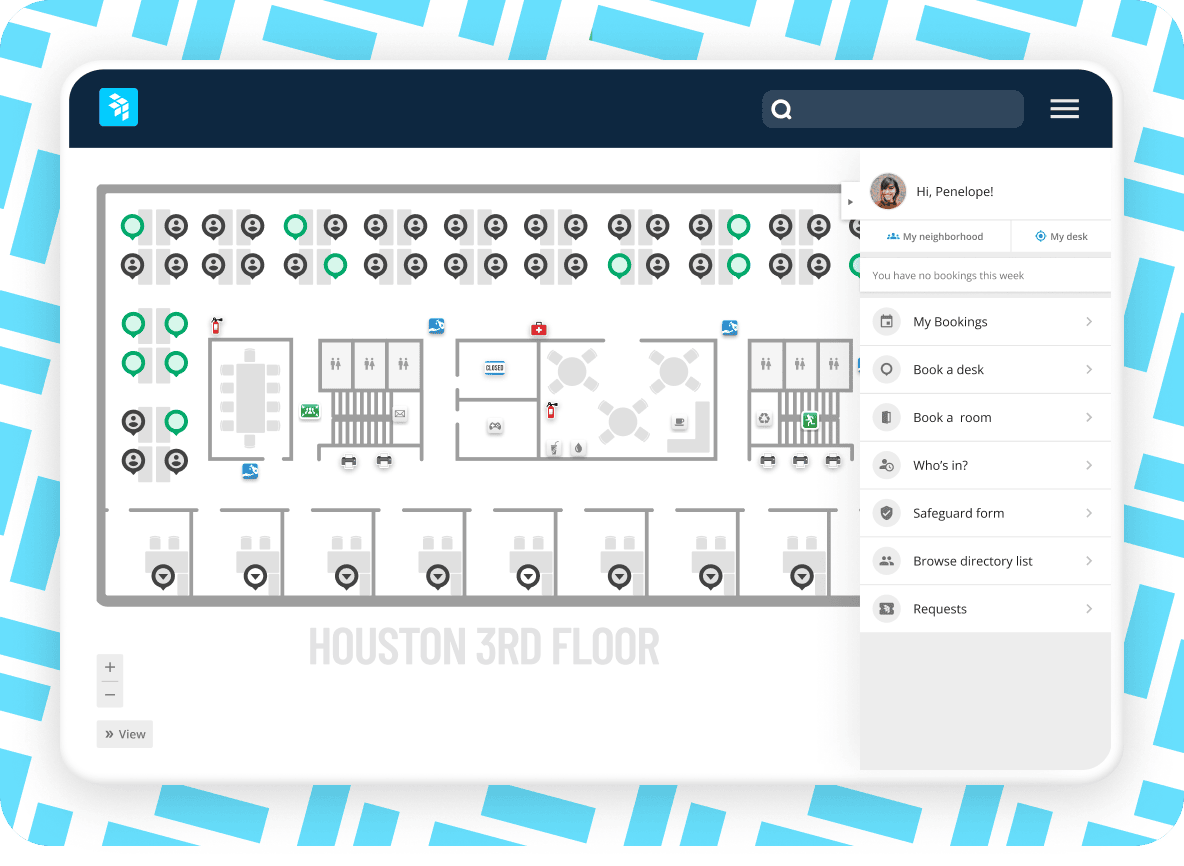Open the hamburger menu
Image resolution: width=1184 pixels, height=866 pixels.
tap(1064, 108)
